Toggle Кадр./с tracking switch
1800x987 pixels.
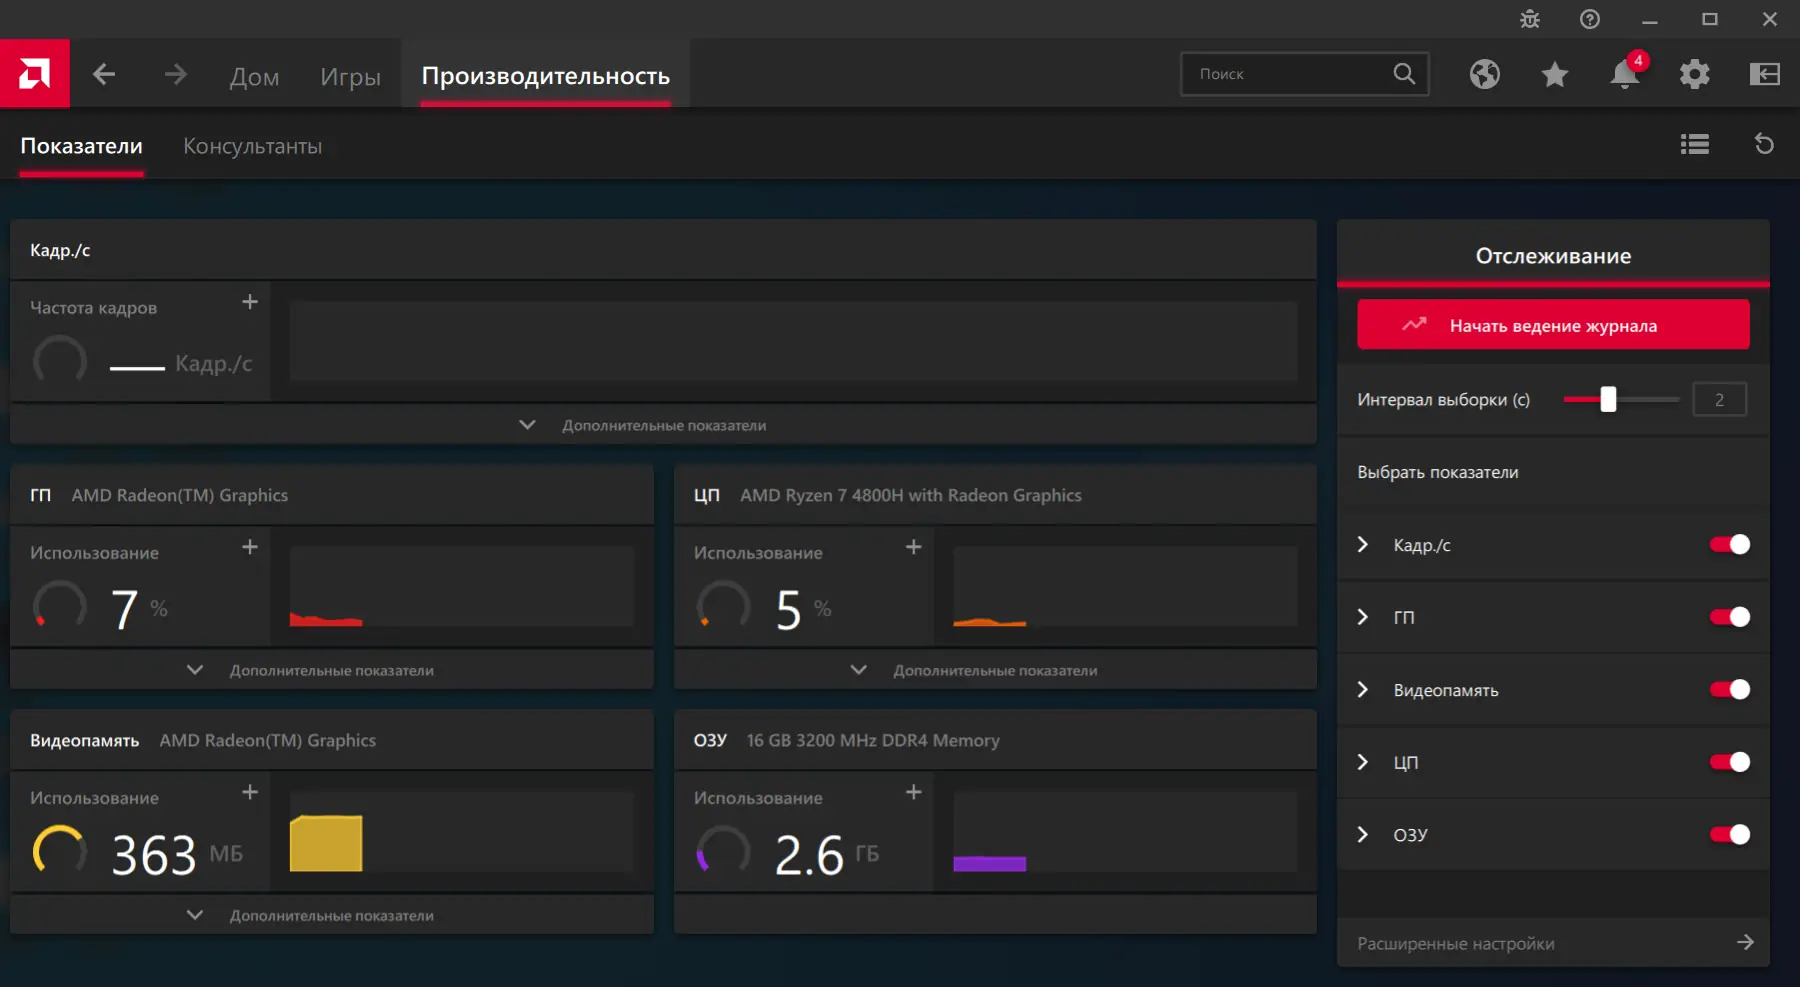(1730, 544)
